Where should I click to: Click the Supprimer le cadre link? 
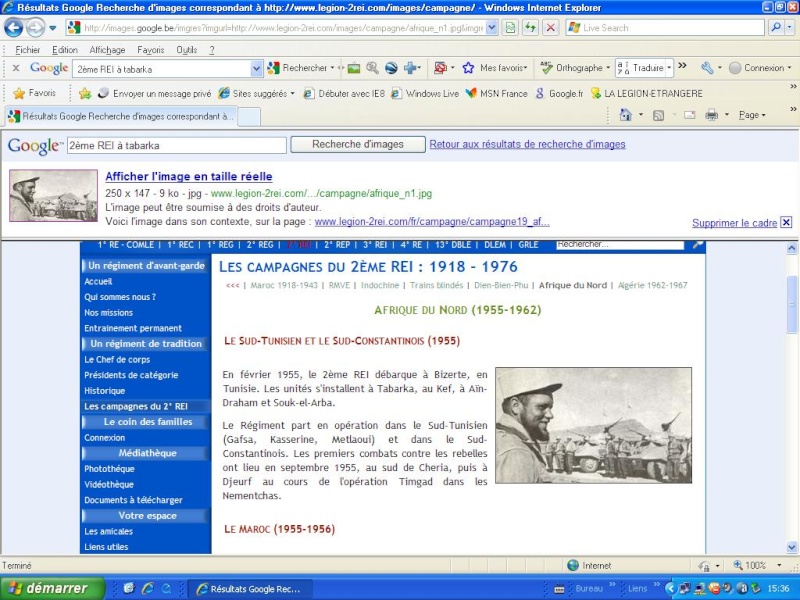[734, 223]
